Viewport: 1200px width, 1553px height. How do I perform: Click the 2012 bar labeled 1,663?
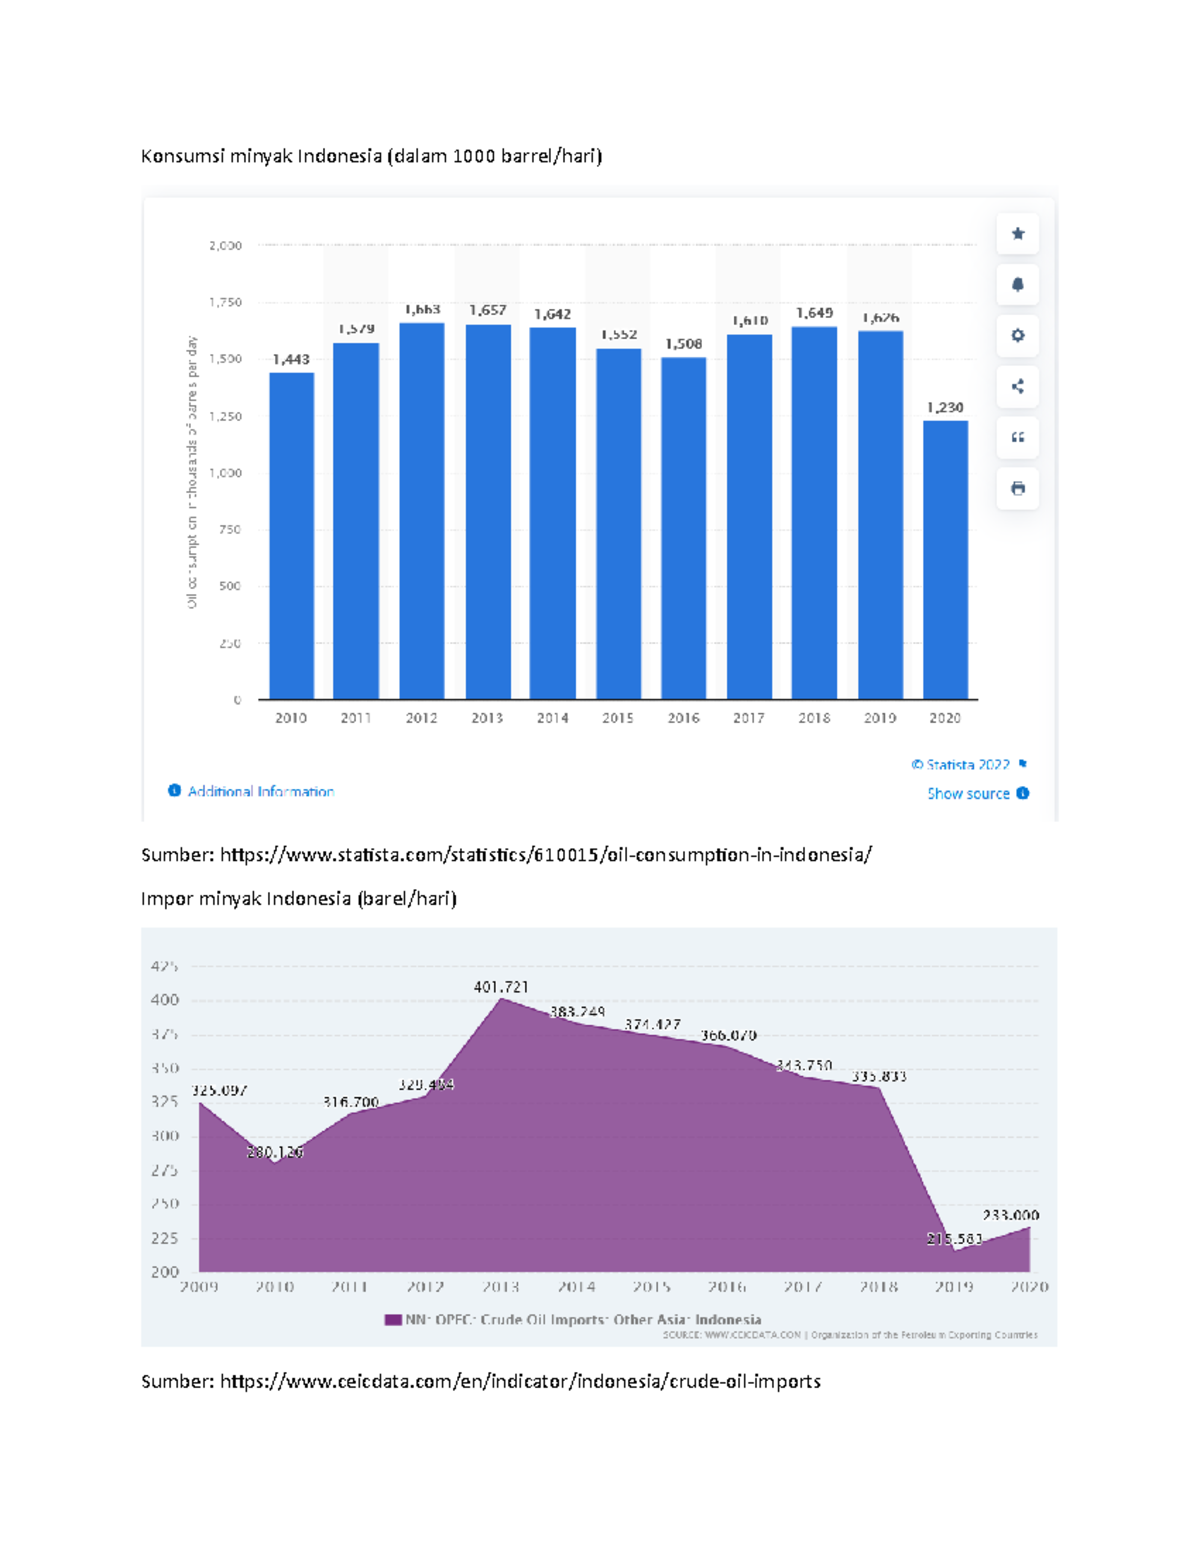click(422, 510)
